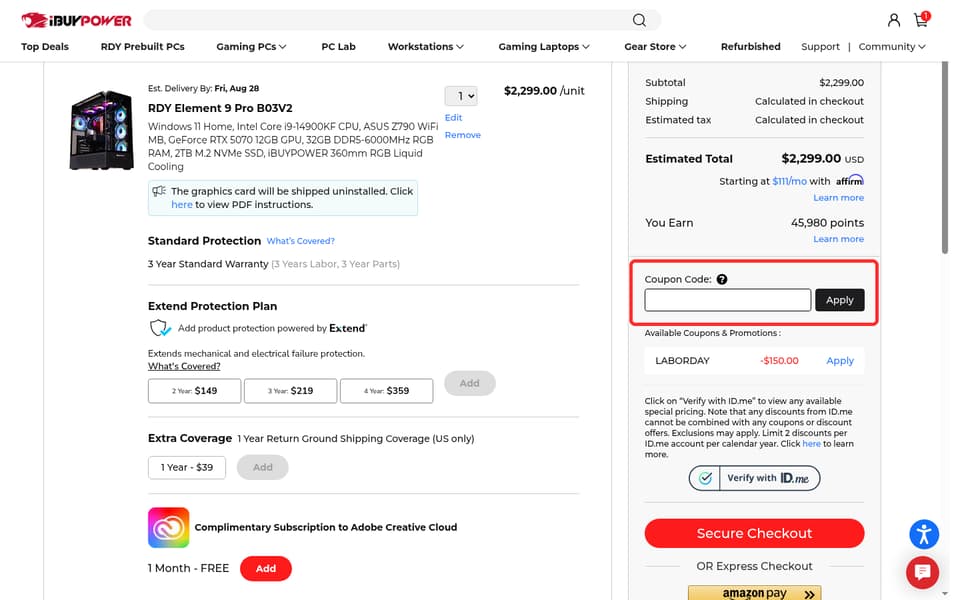Expand the Gear Store menu
This screenshot has height=600, width=960.
(655, 47)
